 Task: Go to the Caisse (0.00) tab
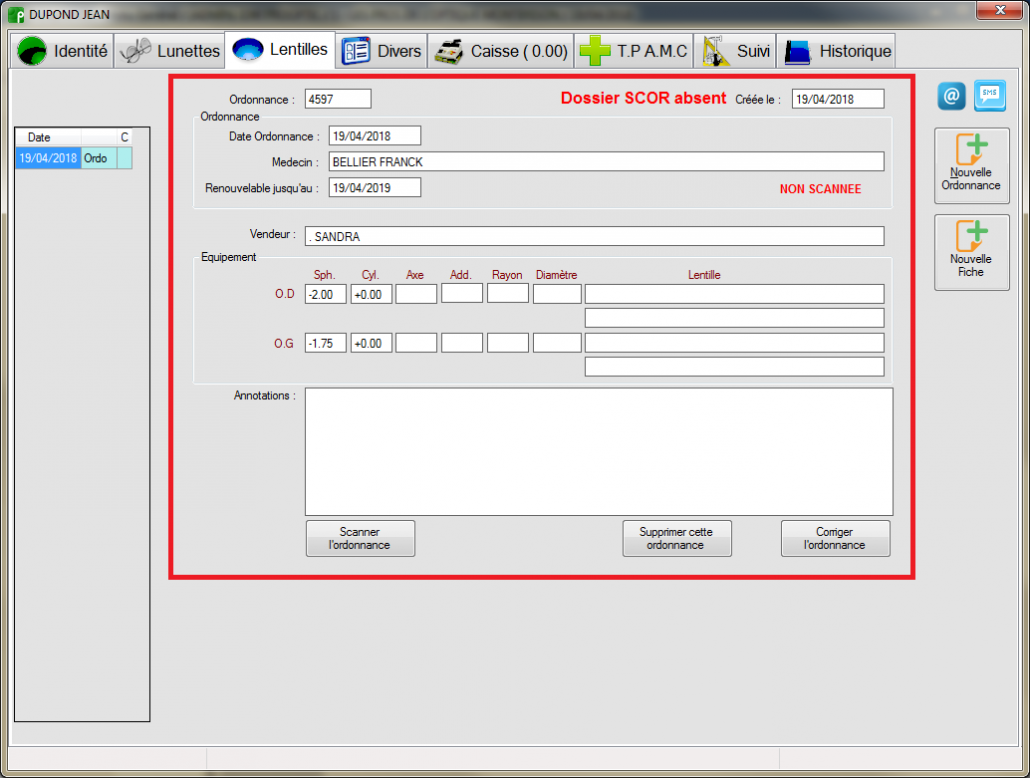coord(501,51)
